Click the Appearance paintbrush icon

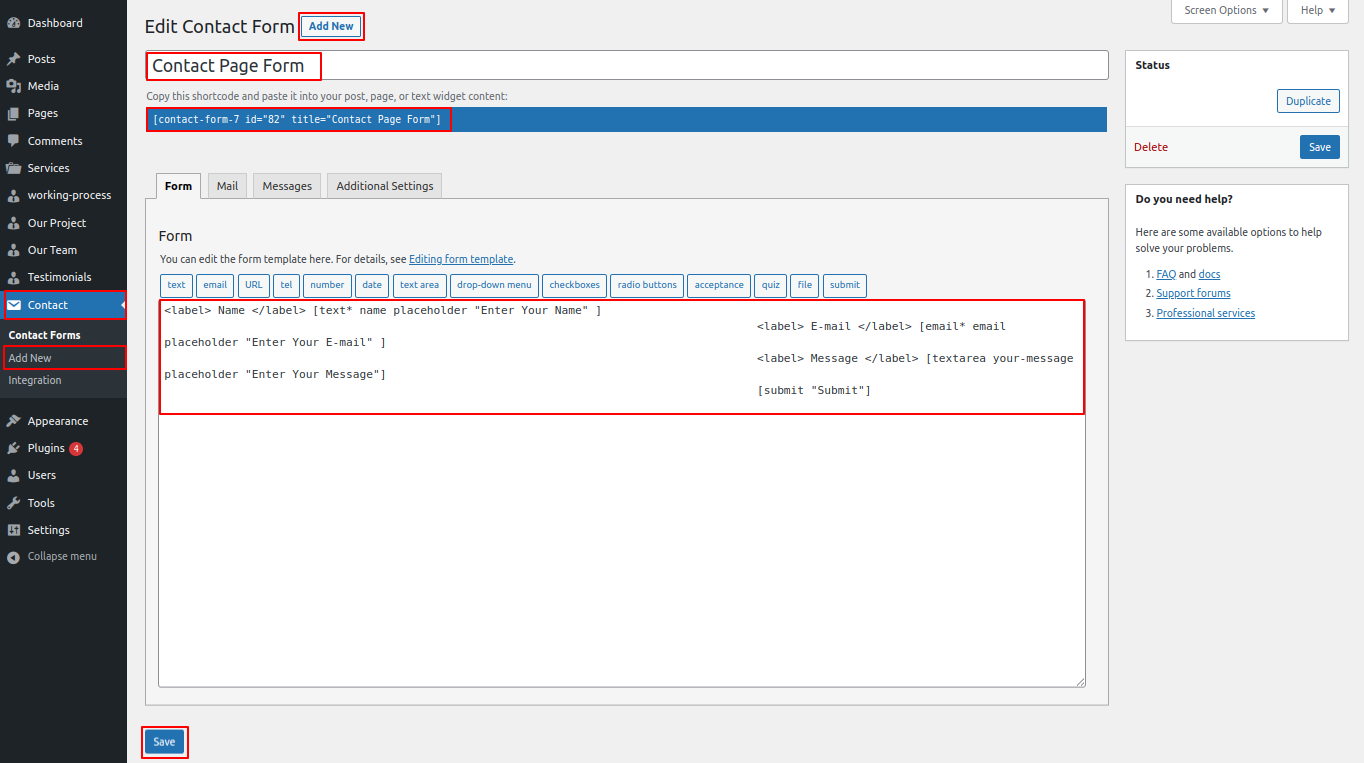click(x=14, y=421)
